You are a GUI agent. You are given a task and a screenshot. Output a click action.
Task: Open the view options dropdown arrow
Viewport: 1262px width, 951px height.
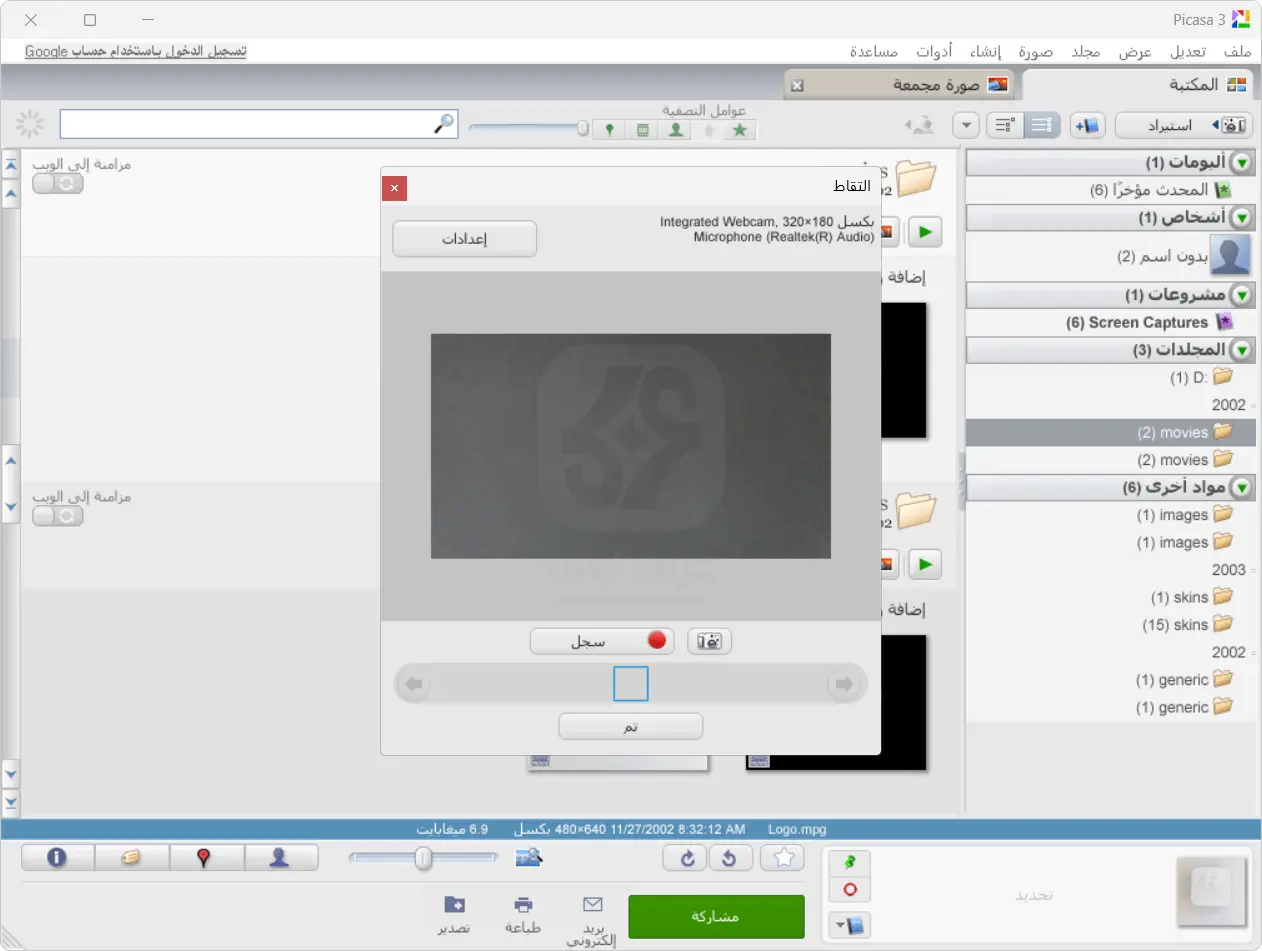tap(966, 125)
